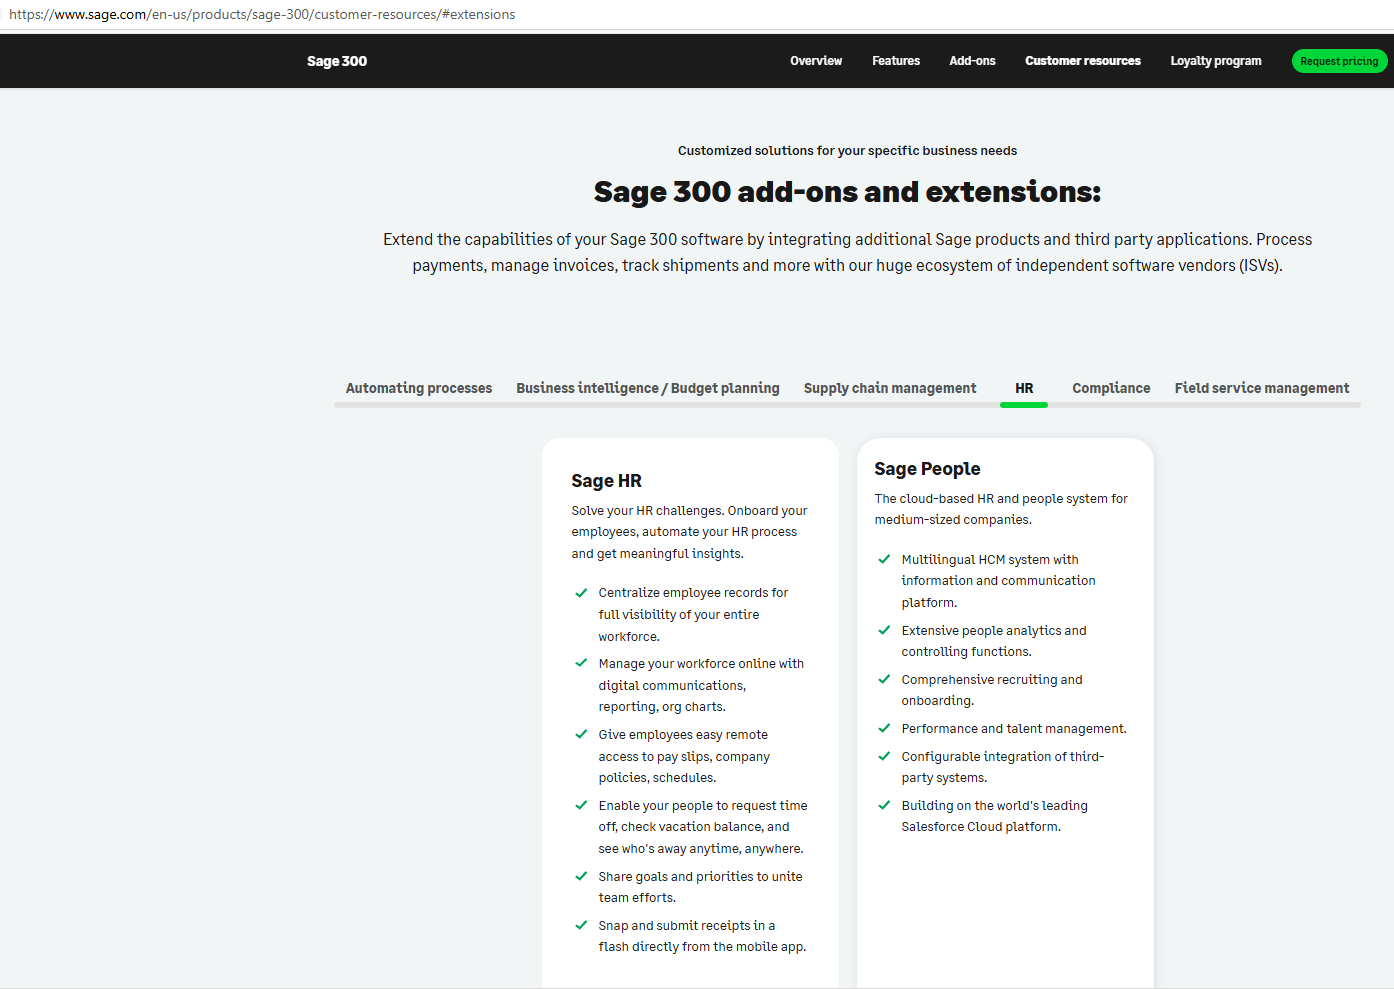
Task: Click 'Multilingual HCM system' bullet text
Action: click(x=998, y=581)
